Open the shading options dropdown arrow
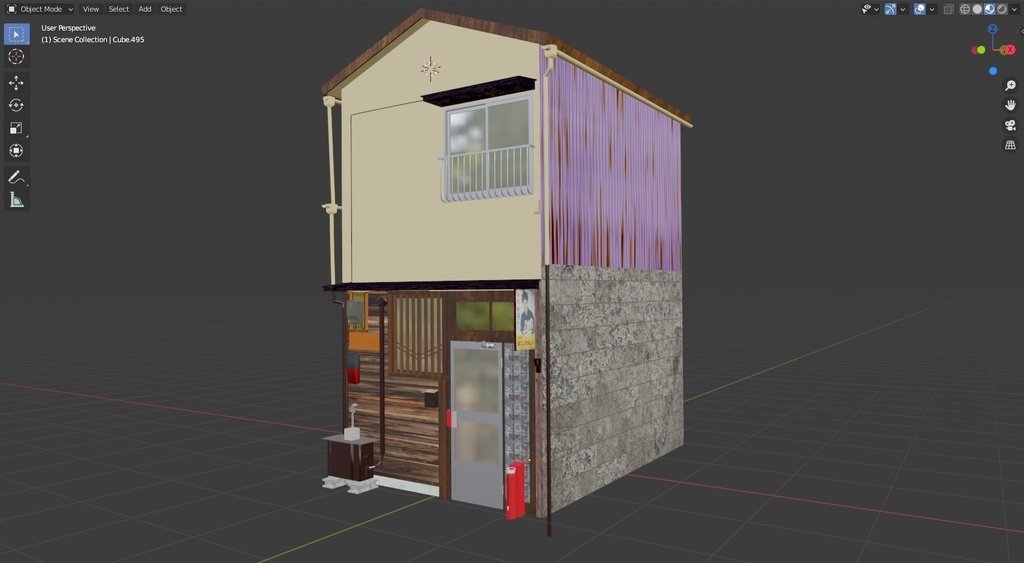Screen dimensions: 1024x563 pyautogui.click(x=1014, y=9)
